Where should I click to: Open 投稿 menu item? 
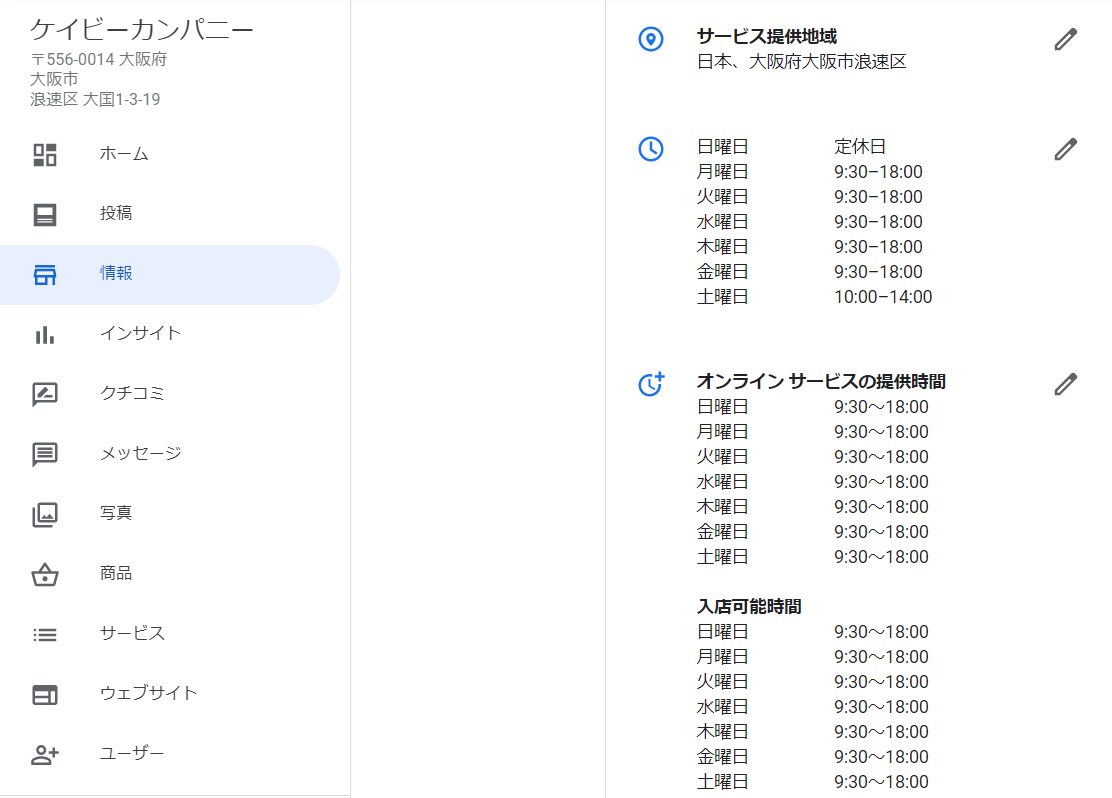(170, 214)
